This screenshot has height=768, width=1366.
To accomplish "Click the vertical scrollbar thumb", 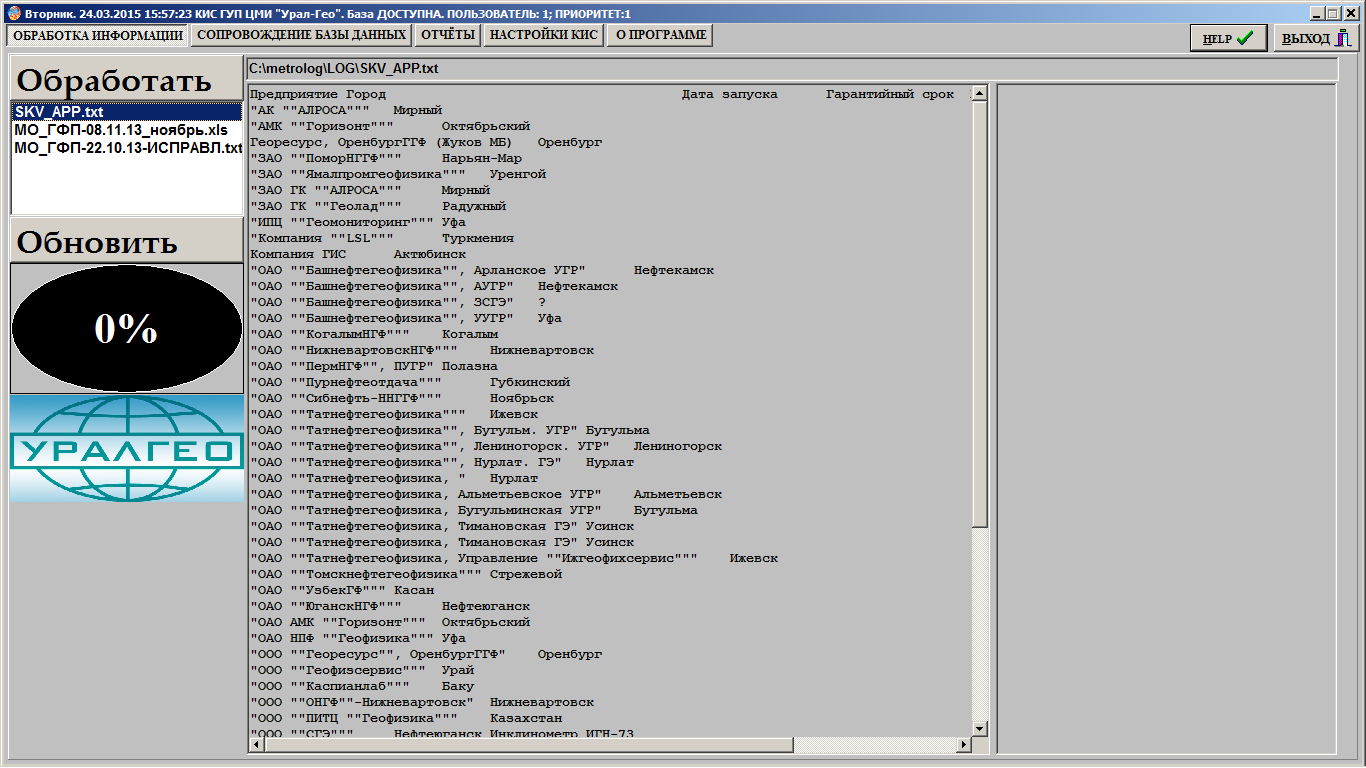I will [x=980, y=314].
